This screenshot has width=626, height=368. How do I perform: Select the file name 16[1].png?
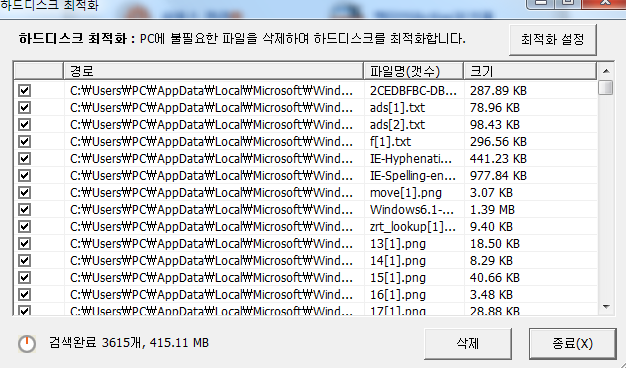coord(398,295)
